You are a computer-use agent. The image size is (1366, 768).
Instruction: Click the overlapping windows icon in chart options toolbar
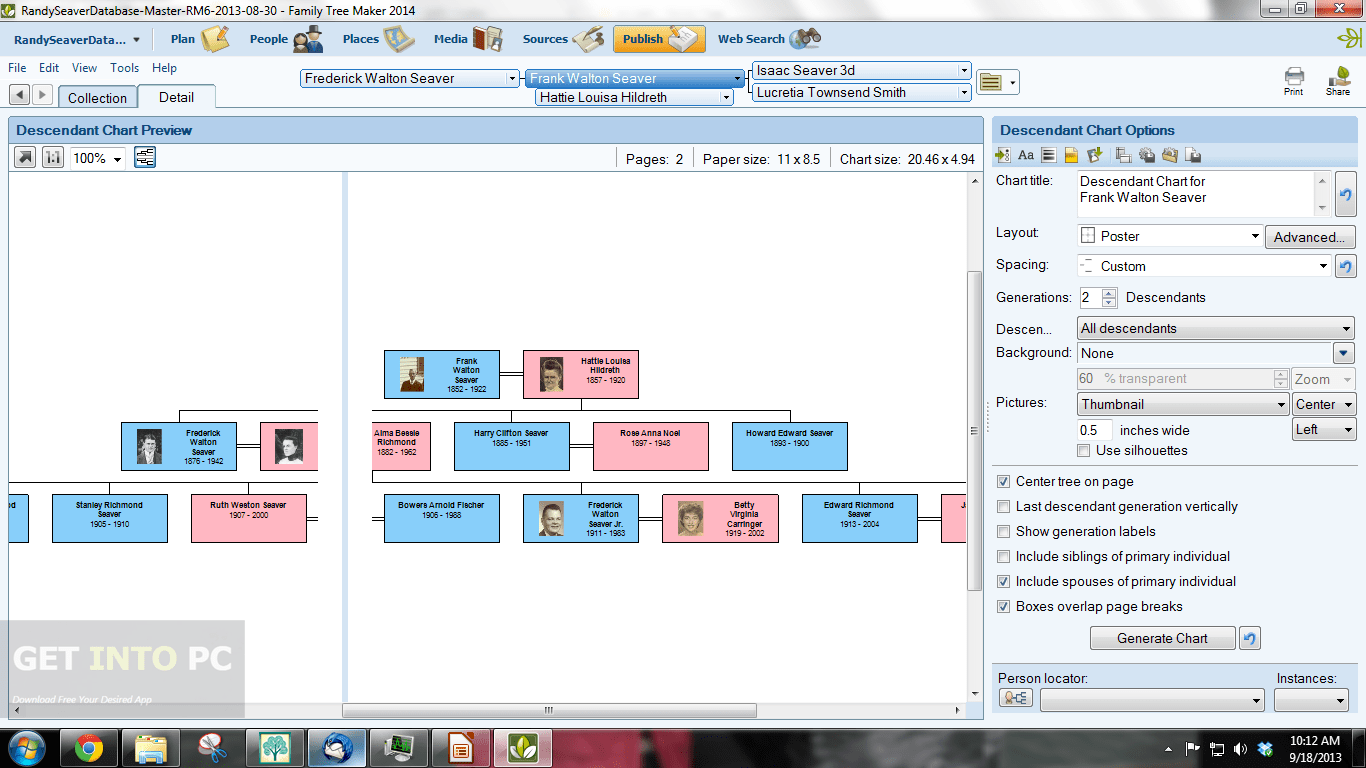click(1123, 155)
